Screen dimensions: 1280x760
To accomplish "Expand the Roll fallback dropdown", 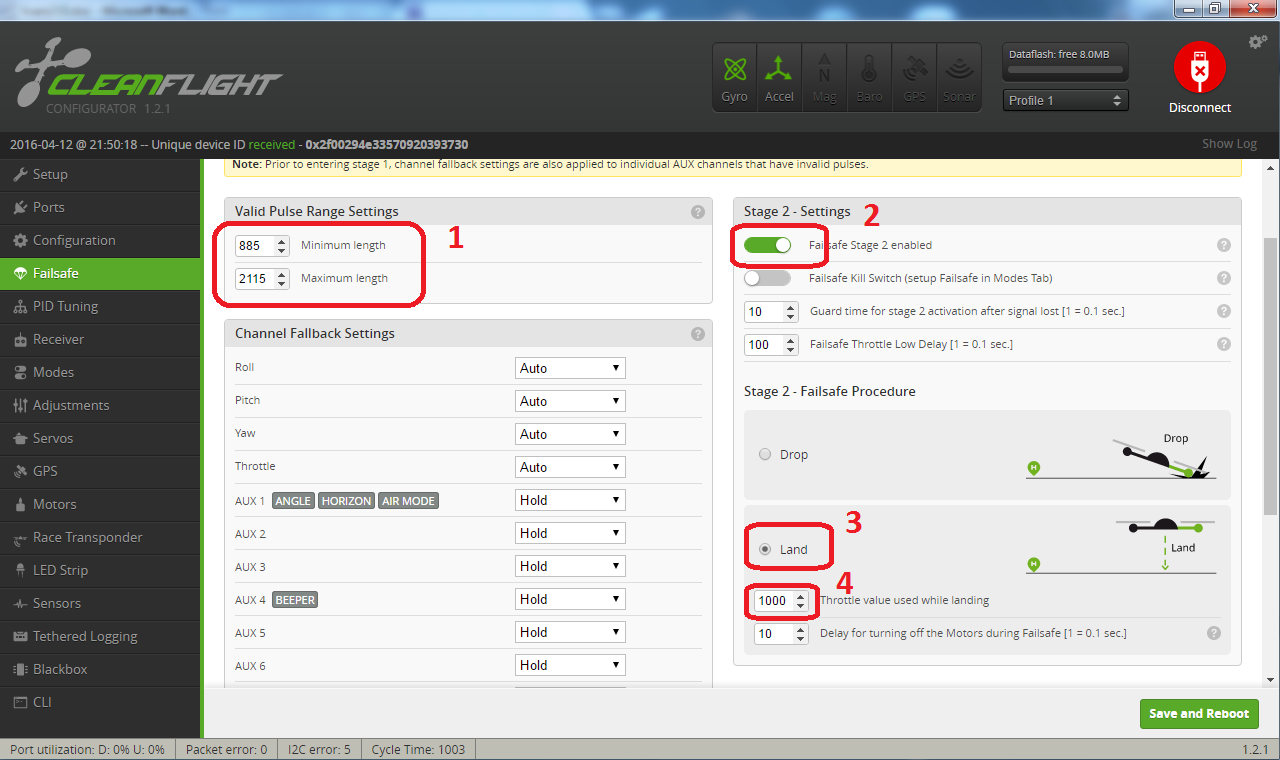I will [570, 368].
